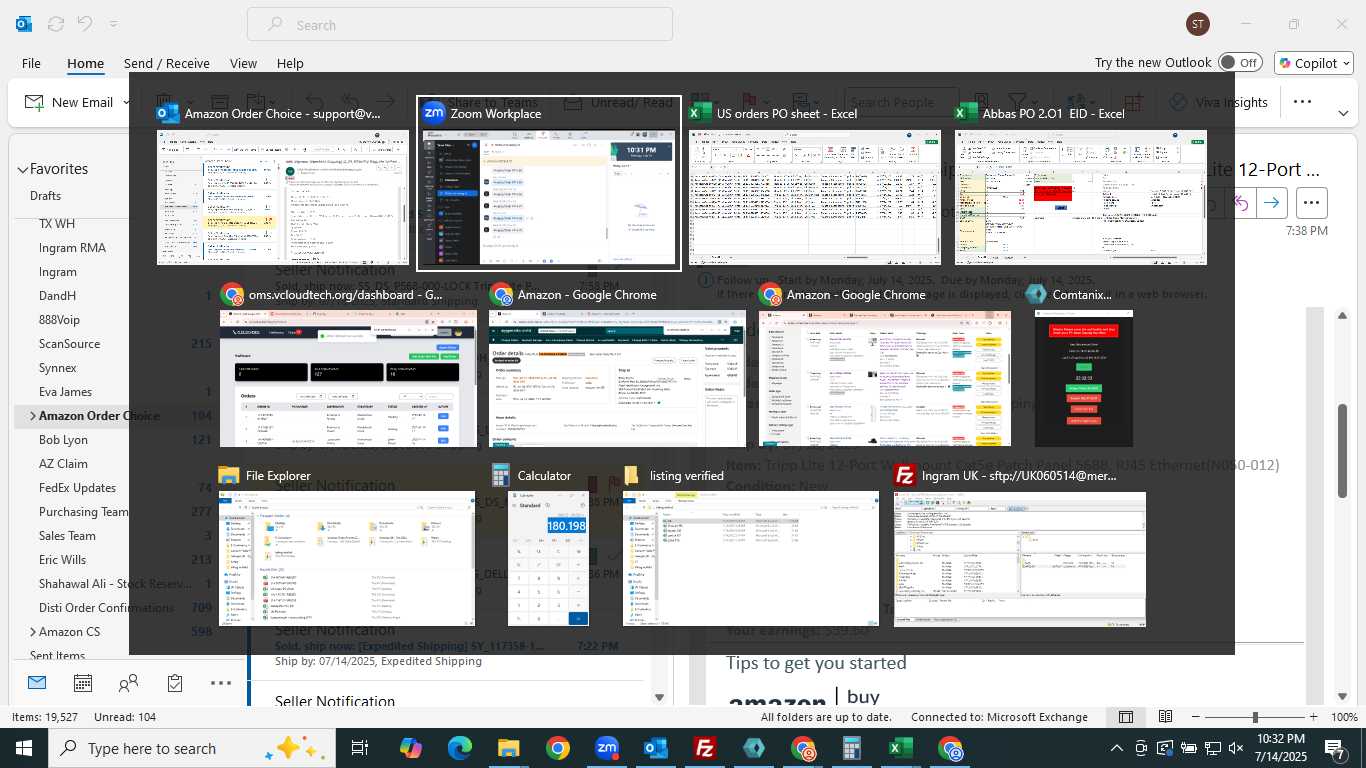The image size is (1366, 768).
Task: Click the 100% zoom level
Action: pyautogui.click(x=1344, y=717)
